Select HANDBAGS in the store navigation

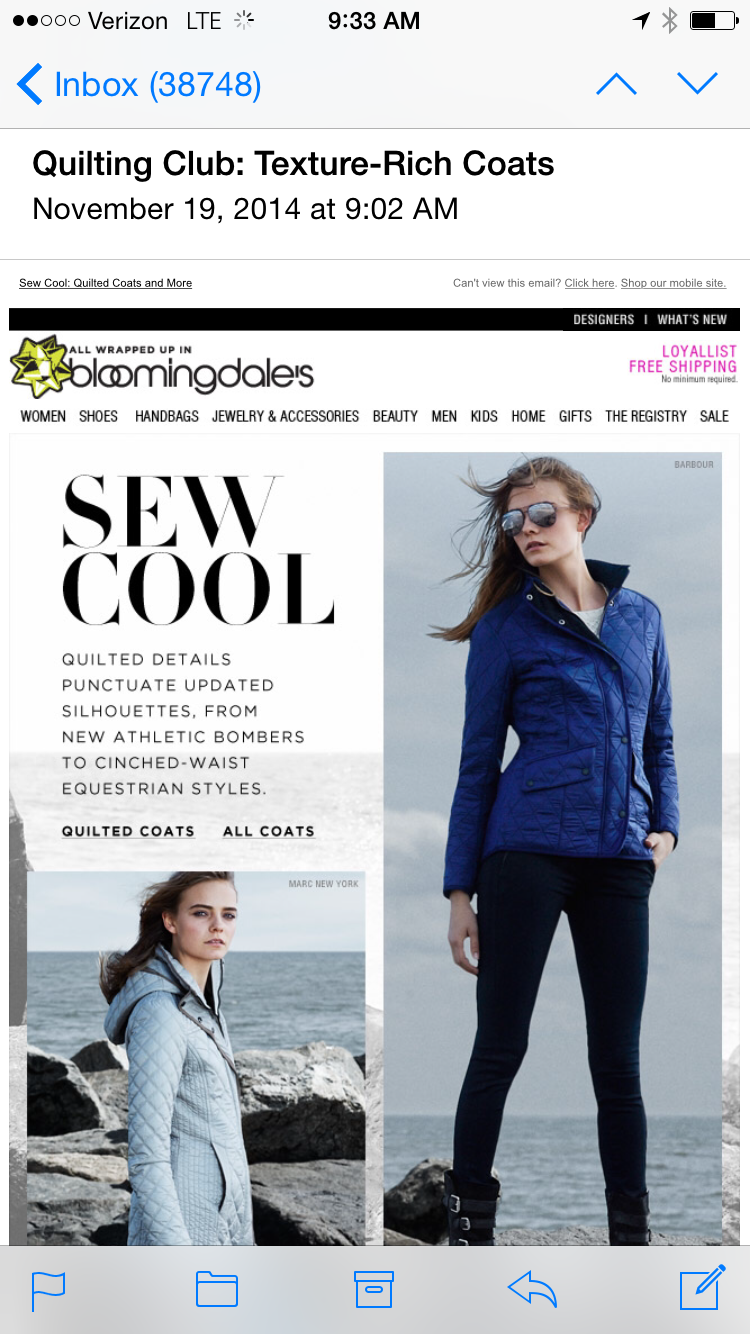pyautogui.click(x=167, y=416)
